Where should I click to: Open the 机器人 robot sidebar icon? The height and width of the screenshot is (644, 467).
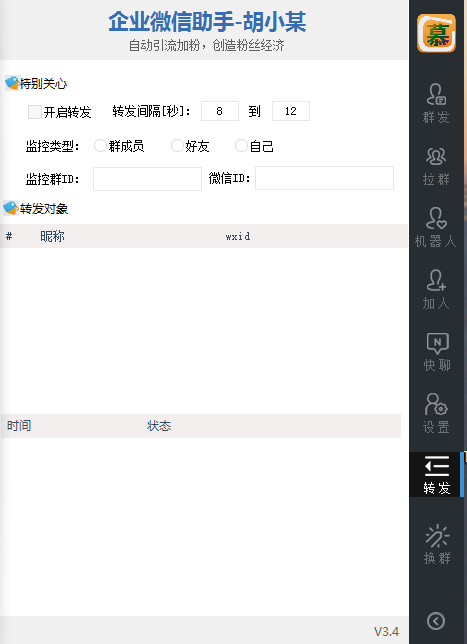(x=436, y=228)
